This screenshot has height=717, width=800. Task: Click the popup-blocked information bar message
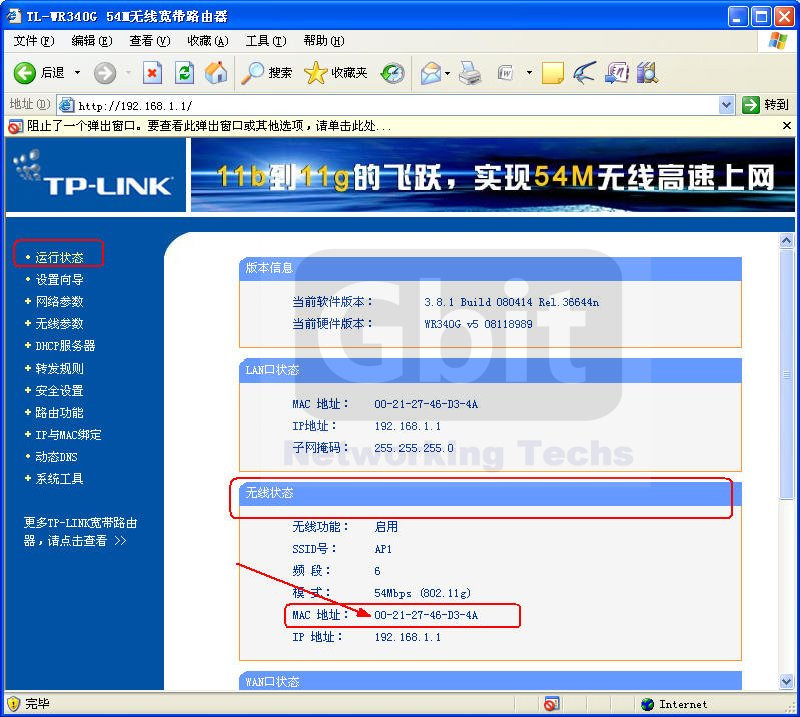tap(209, 126)
